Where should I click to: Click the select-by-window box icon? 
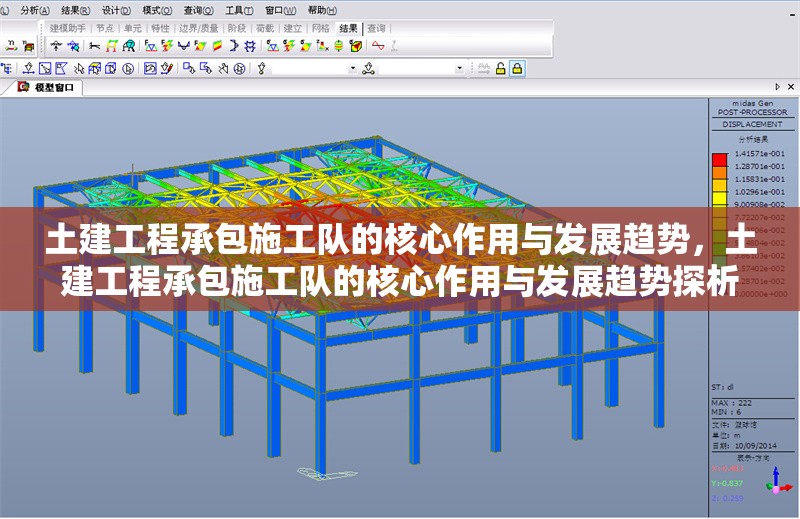tap(45, 68)
